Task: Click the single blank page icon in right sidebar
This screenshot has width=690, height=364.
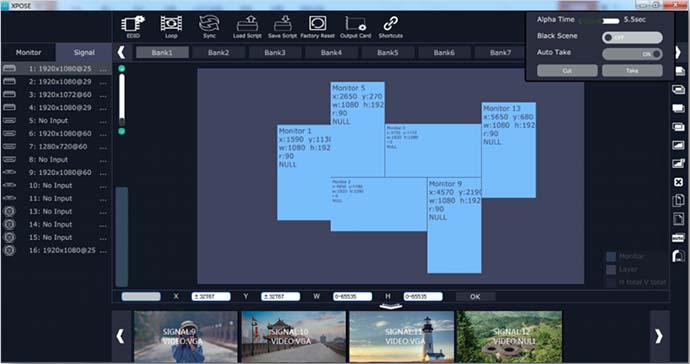Action: pos(678,219)
